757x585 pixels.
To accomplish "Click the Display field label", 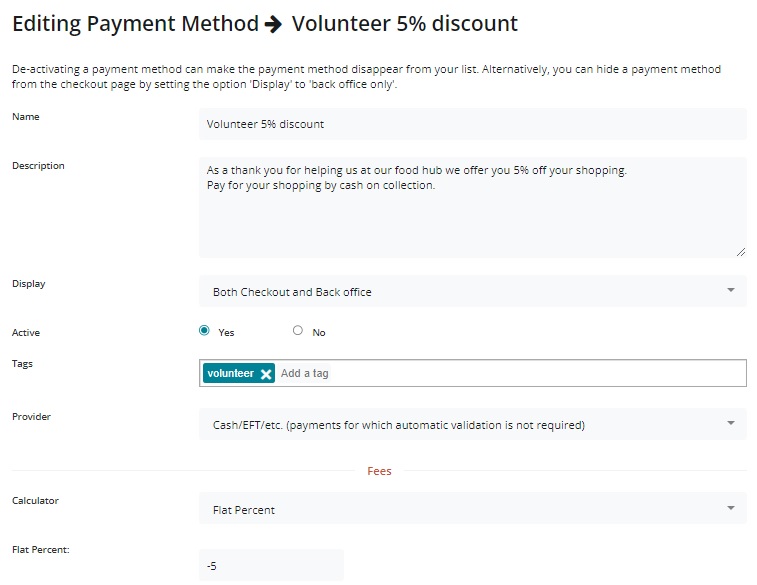I will tap(29, 283).
